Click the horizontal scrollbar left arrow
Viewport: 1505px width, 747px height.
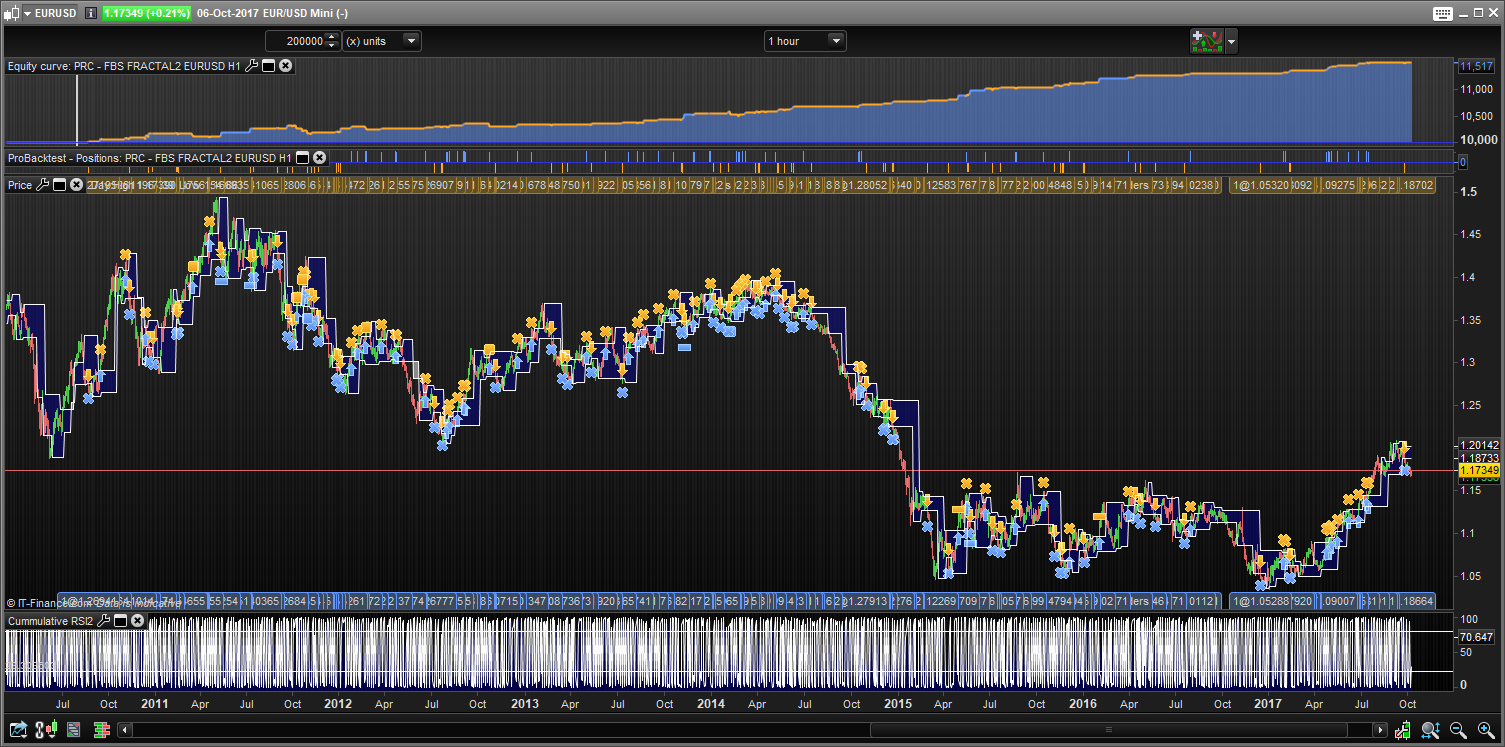click(124, 731)
